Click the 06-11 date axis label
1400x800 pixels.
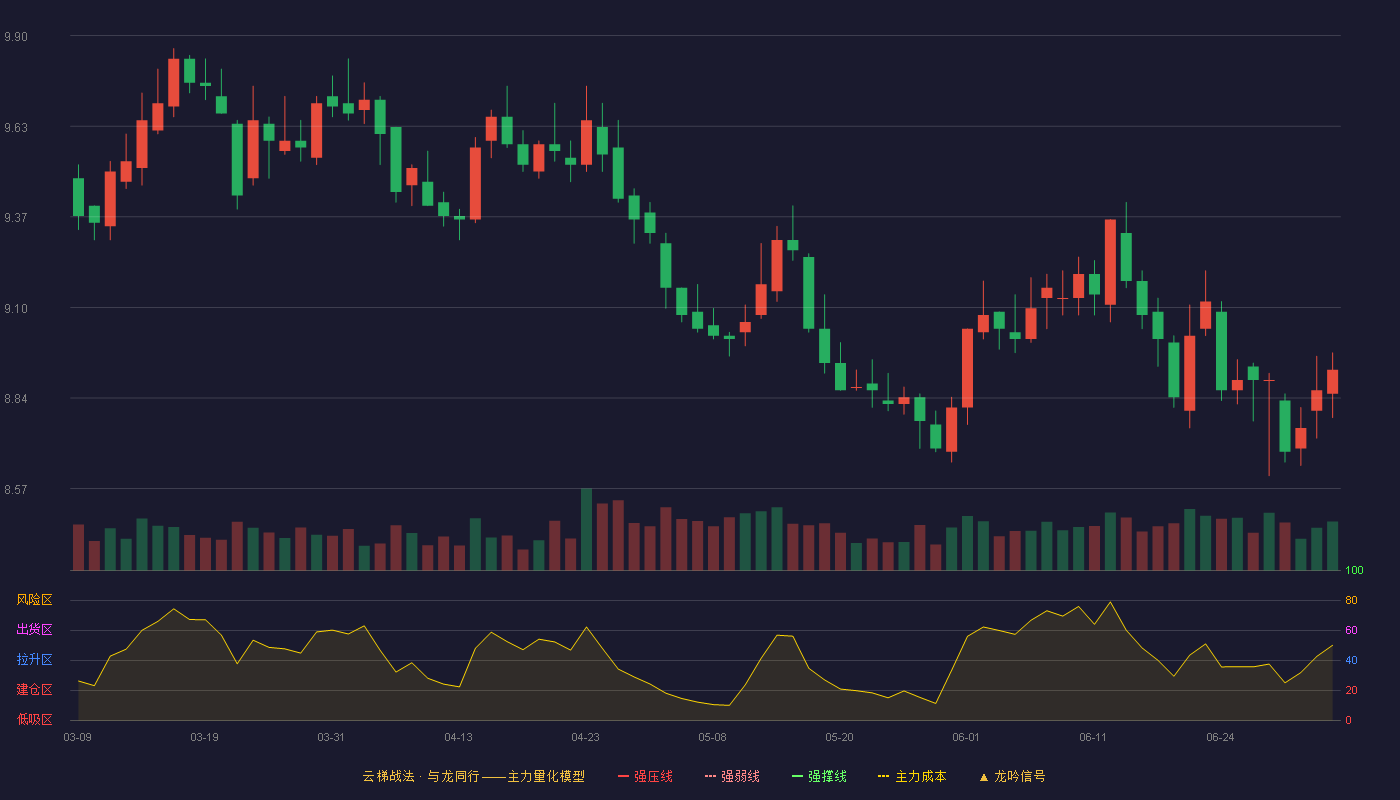pos(1094,737)
